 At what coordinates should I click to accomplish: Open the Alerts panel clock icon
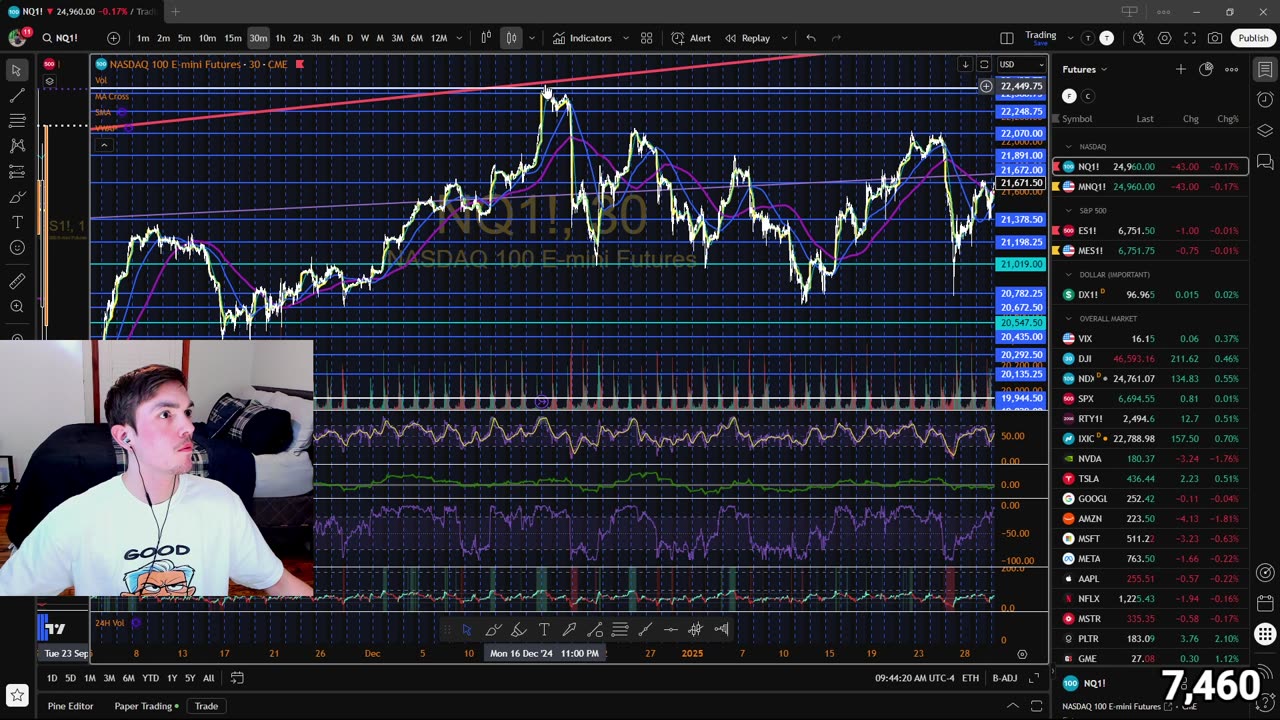click(1265, 100)
